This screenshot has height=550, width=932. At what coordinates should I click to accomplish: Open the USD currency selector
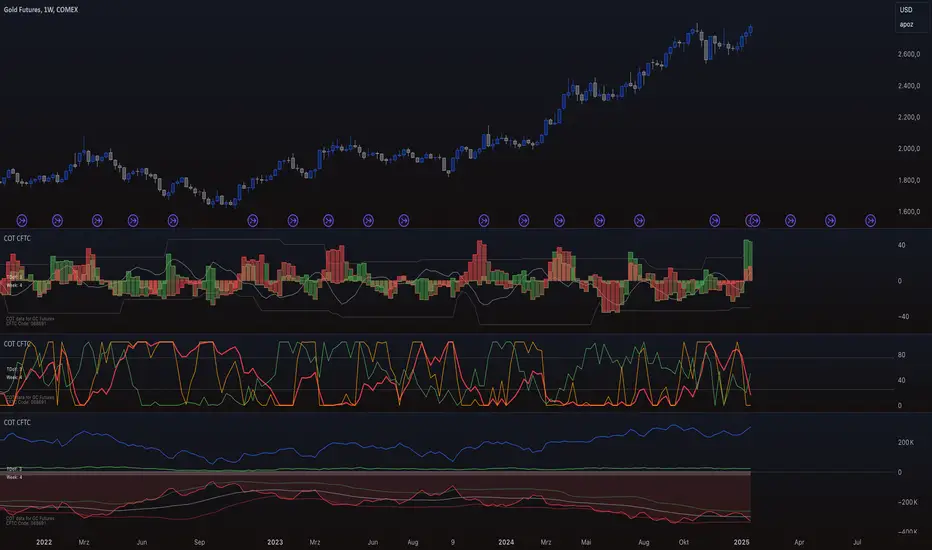click(906, 10)
